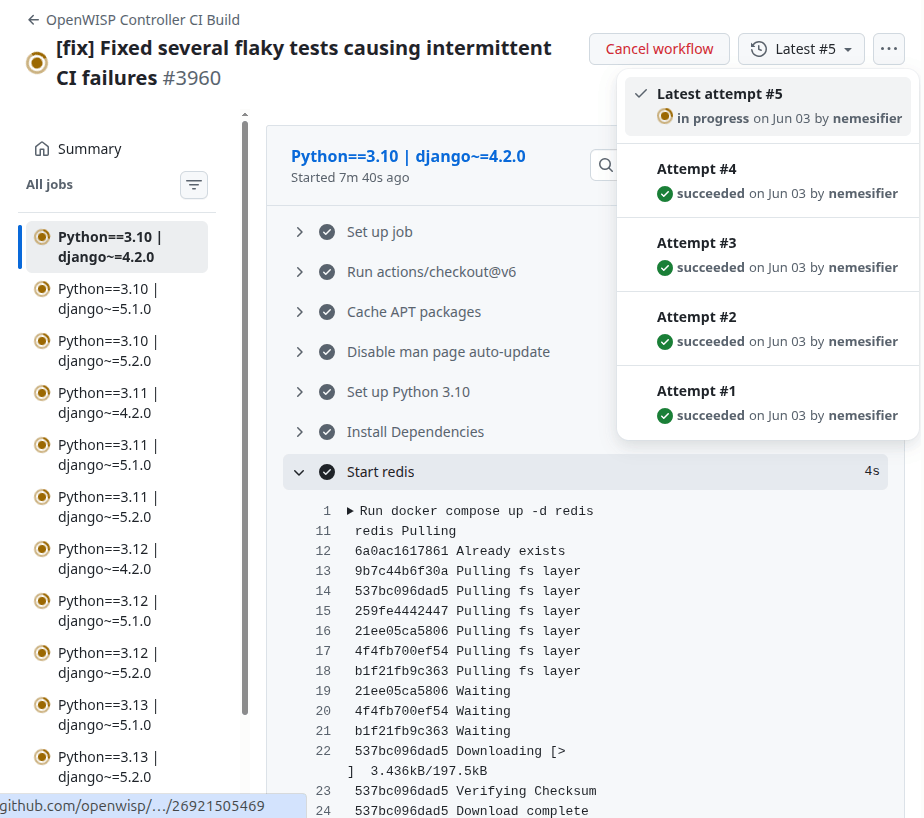The image size is (924, 818).
Task: Expand the Cache APT packages step
Action: (x=299, y=312)
